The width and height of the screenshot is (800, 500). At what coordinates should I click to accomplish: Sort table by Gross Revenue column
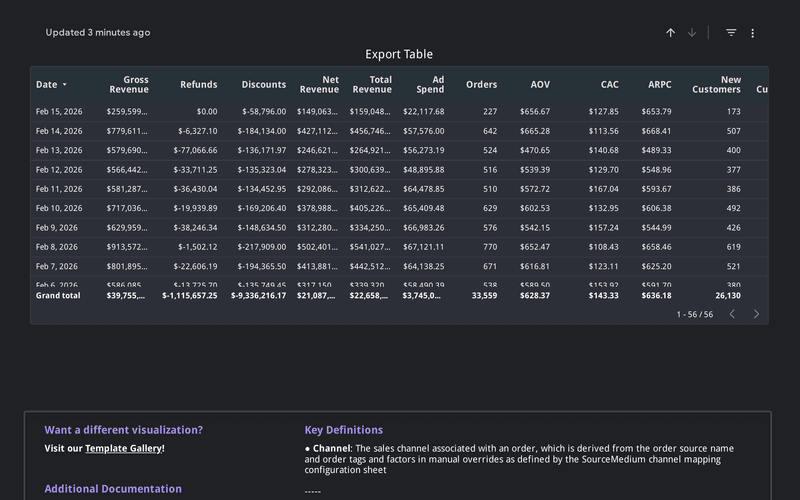(x=128, y=85)
